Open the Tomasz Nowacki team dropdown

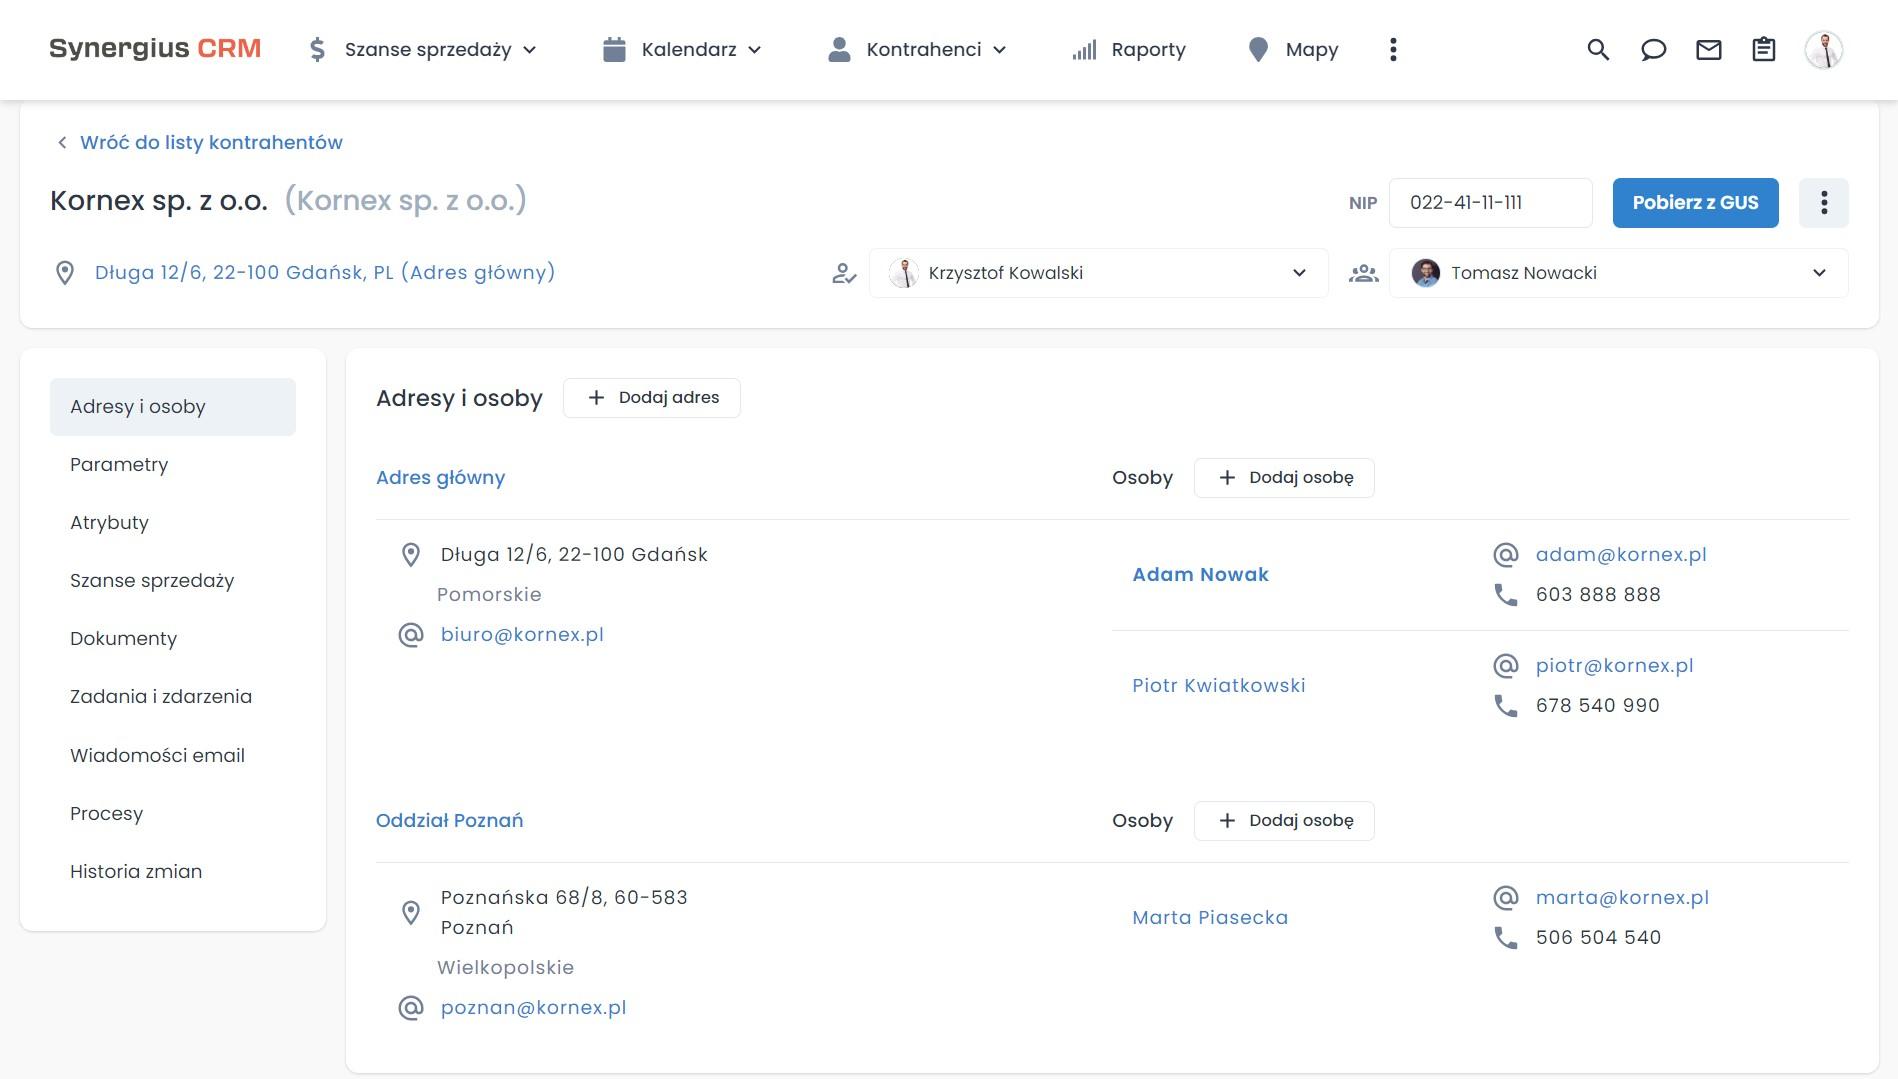point(1619,273)
